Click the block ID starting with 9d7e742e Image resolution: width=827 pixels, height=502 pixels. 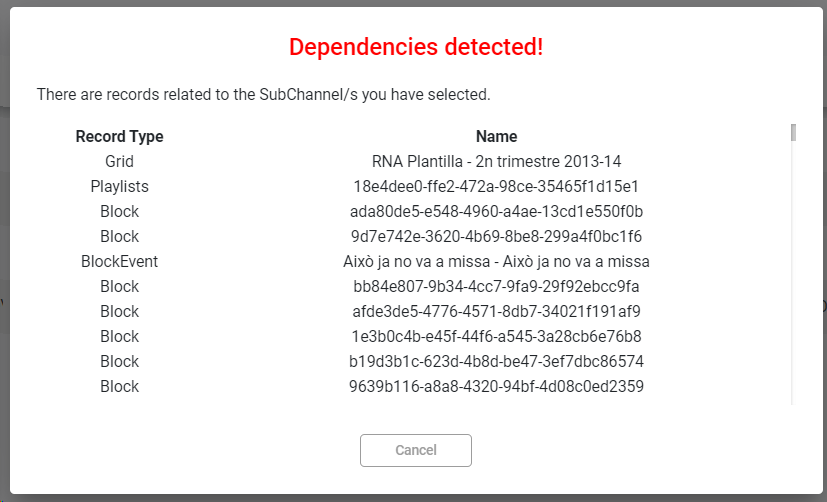(496, 237)
